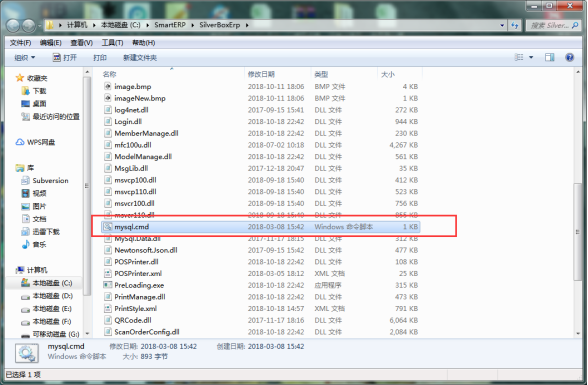Open the help question mark icon
Viewport: 588px width, 385px height.
pyautogui.click(x=570, y=57)
